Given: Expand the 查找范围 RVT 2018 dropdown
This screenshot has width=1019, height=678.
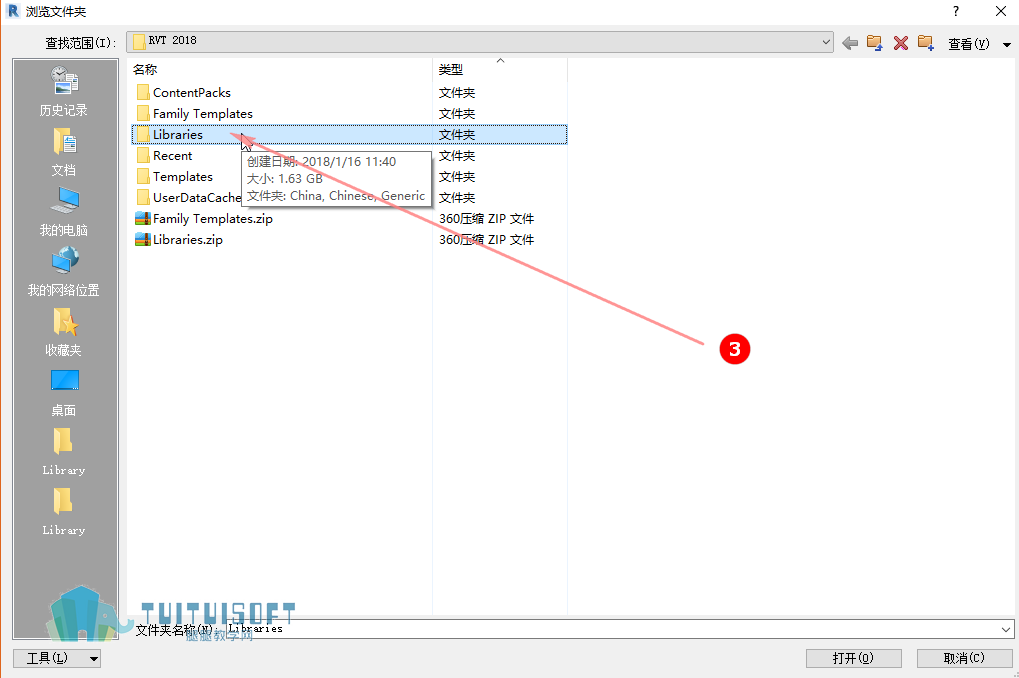Looking at the screenshot, I should click(x=825, y=42).
